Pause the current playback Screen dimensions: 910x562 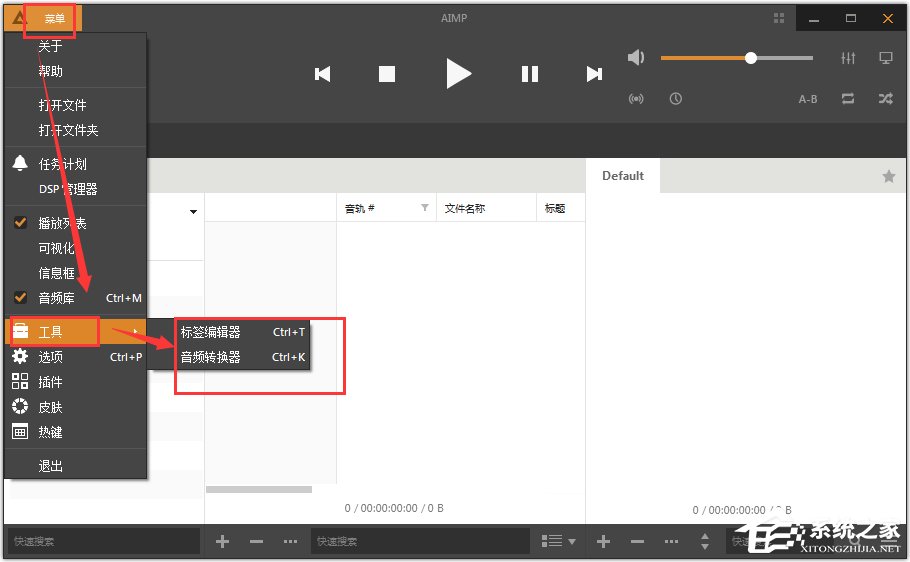(530, 73)
